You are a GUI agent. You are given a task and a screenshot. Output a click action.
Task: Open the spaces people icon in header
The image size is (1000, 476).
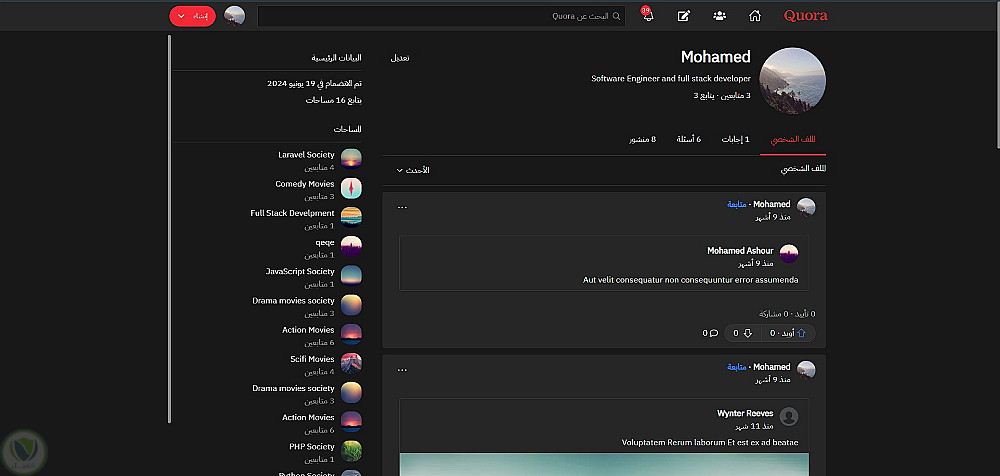coord(719,16)
